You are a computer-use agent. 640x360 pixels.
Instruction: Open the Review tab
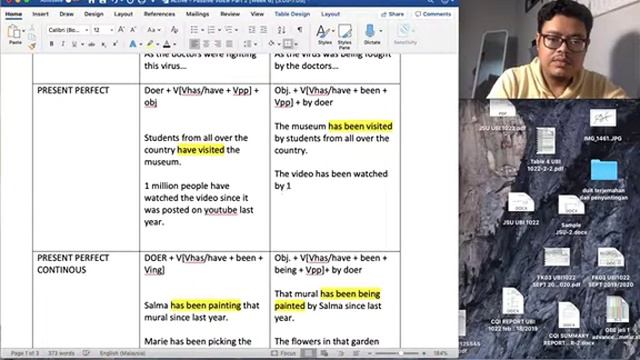pyautogui.click(x=230, y=14)
